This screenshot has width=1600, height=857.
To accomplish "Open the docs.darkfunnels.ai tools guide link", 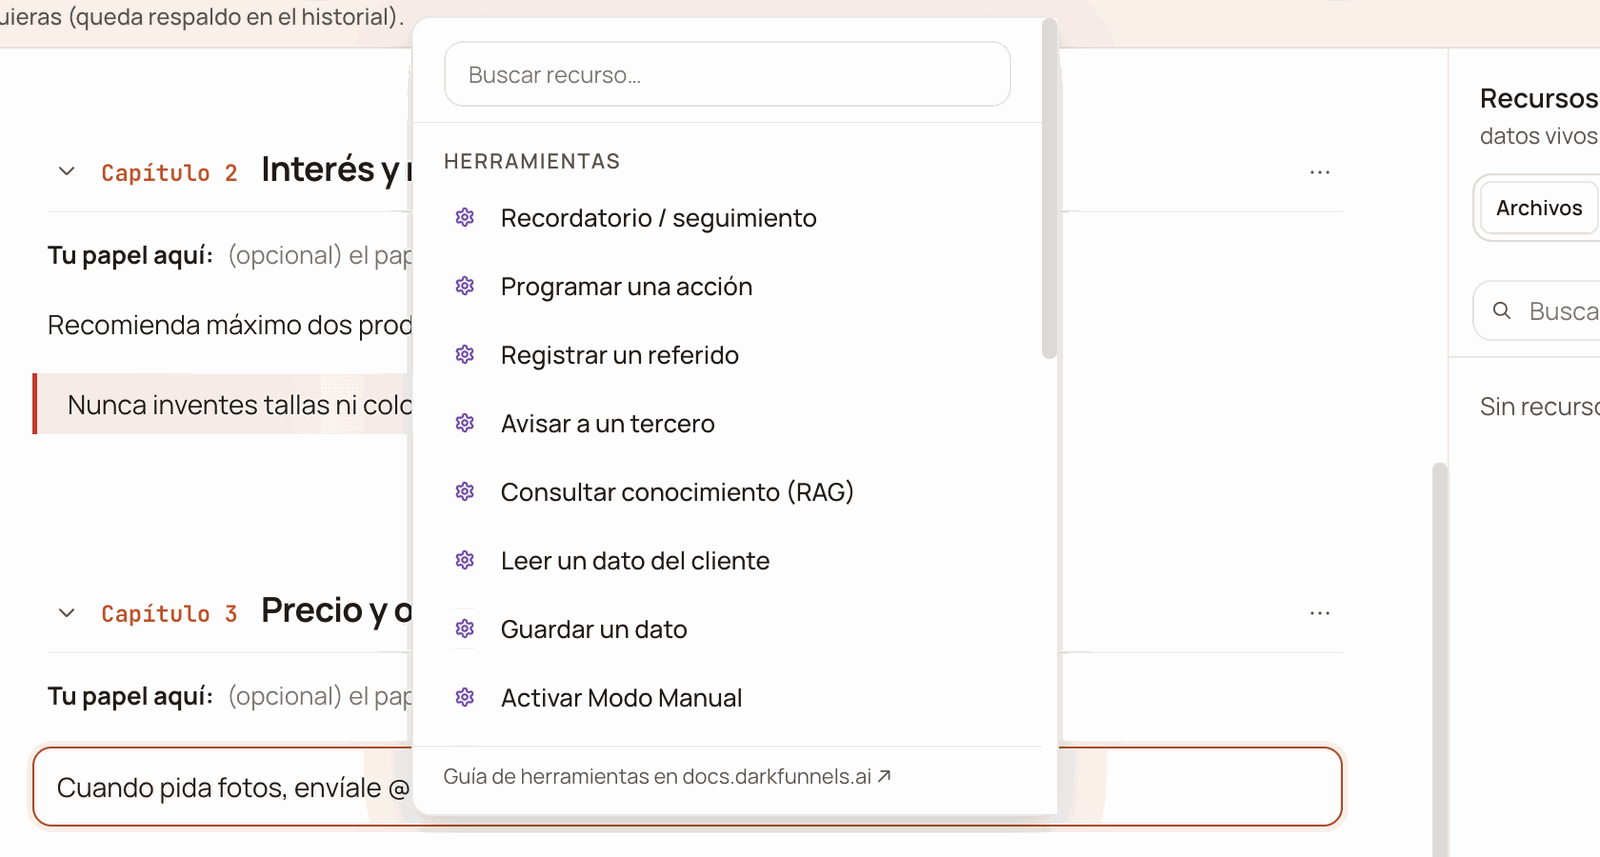I will point(667,777).
